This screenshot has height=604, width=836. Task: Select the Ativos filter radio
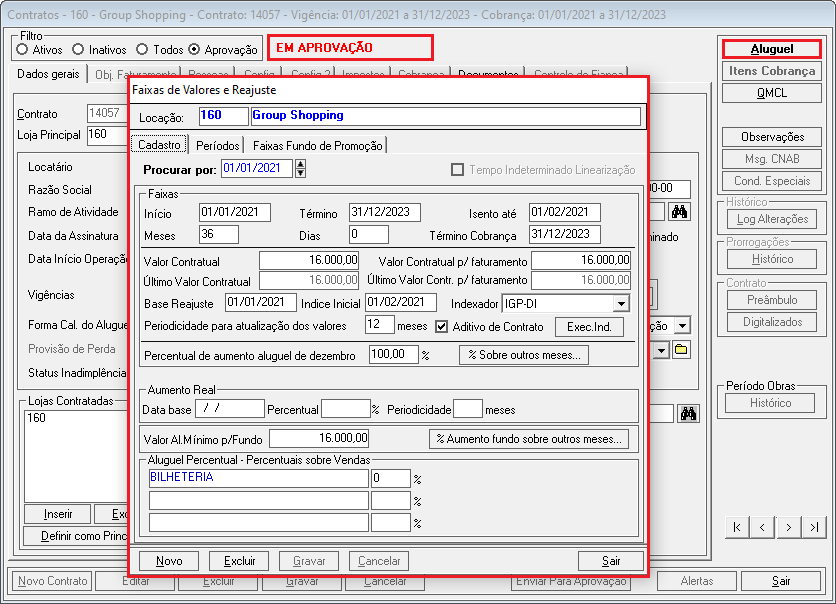click(22, 50)
